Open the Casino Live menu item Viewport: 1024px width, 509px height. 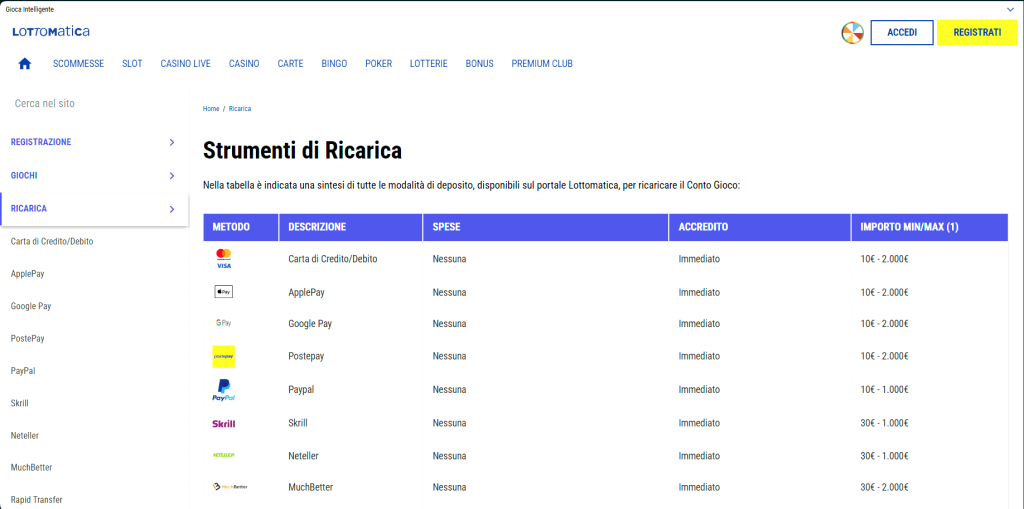[185, 64]
